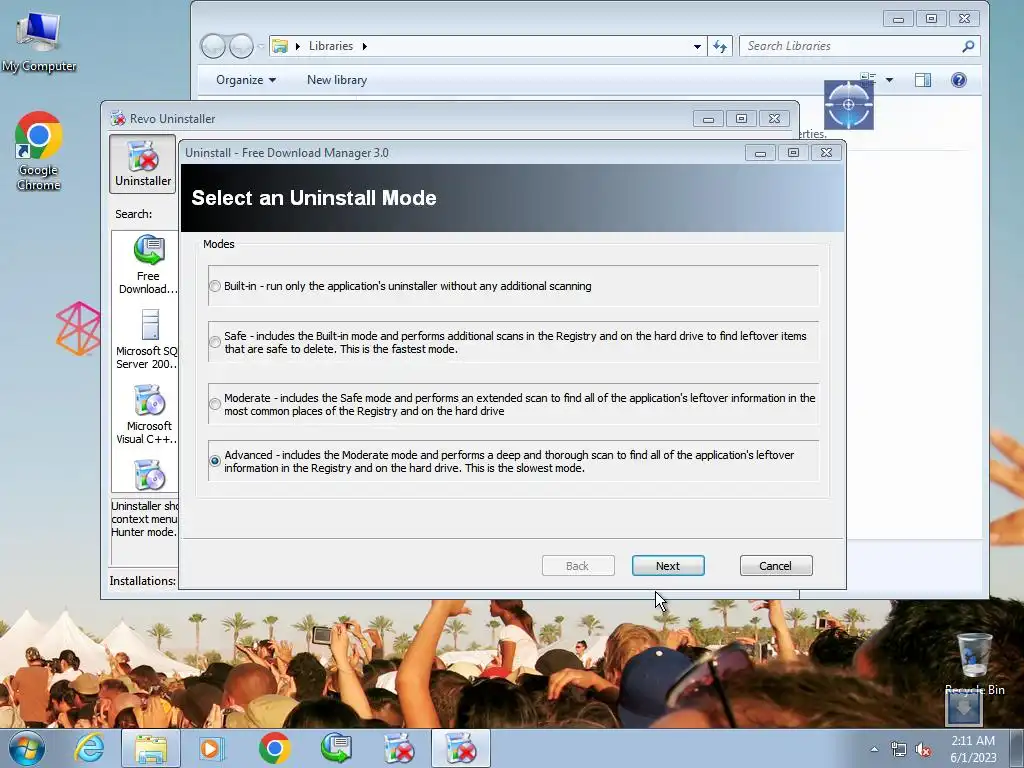Open address bar history dropdown in Libraries

pyautogui.click(x=697, y=46)
